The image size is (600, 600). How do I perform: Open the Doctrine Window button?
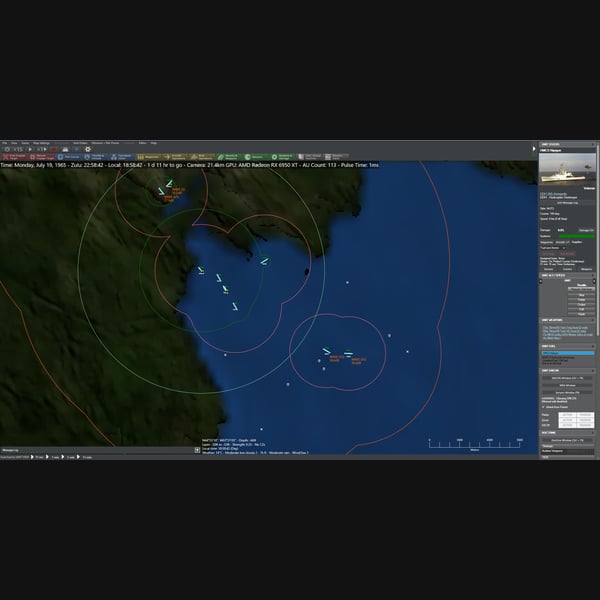(x=567, y=440)
